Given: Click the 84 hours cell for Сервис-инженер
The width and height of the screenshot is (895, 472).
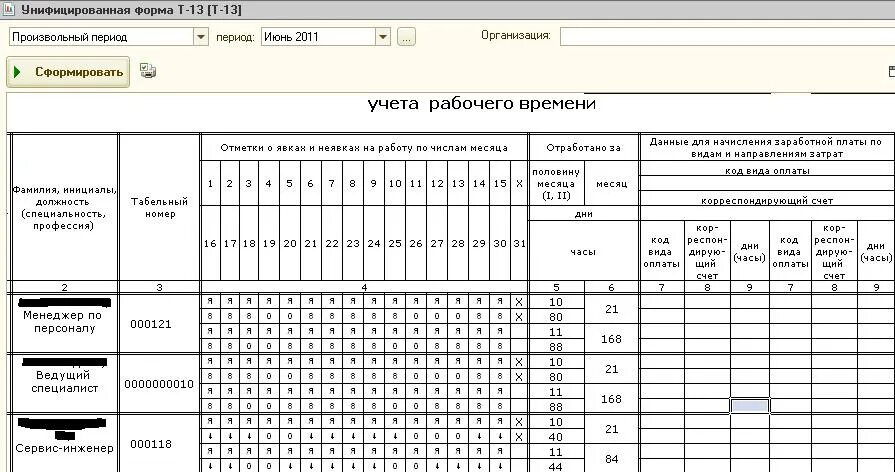Looking at the screenshot, I should click(x=611, y=459).
